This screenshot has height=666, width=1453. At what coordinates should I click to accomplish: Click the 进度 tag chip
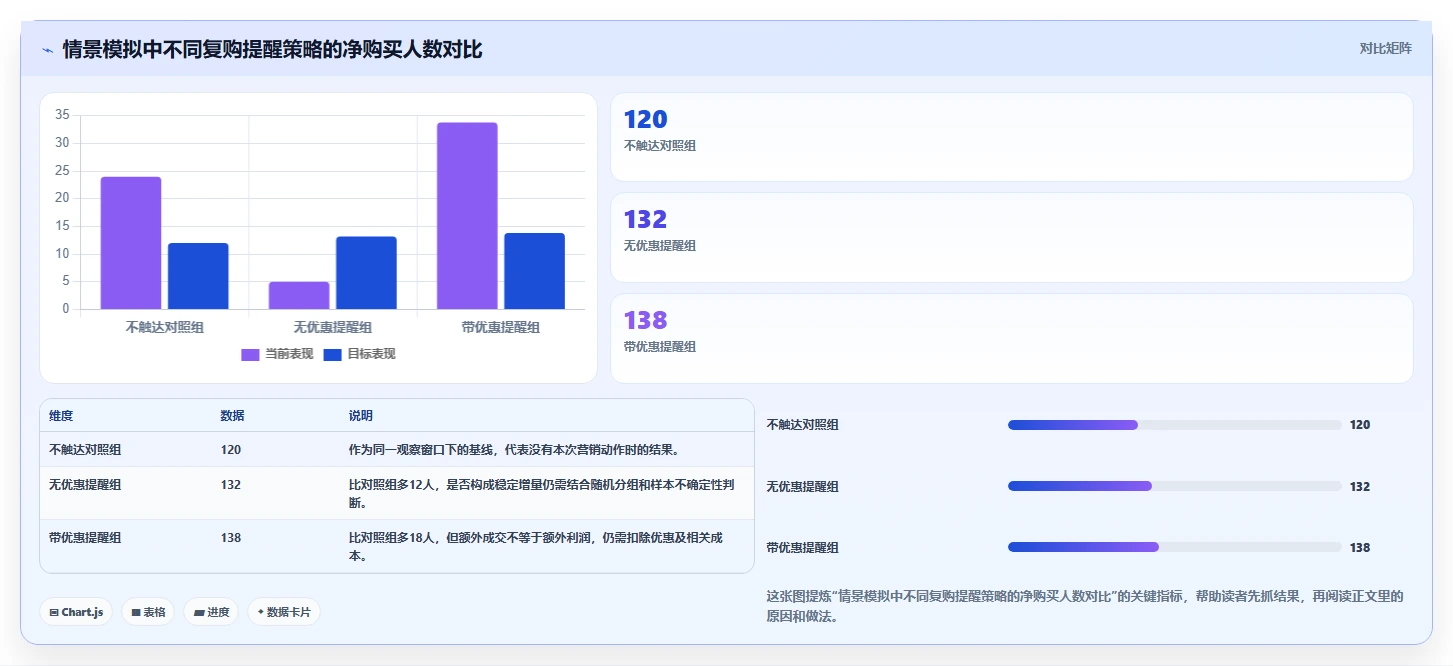tap(211, 612)
